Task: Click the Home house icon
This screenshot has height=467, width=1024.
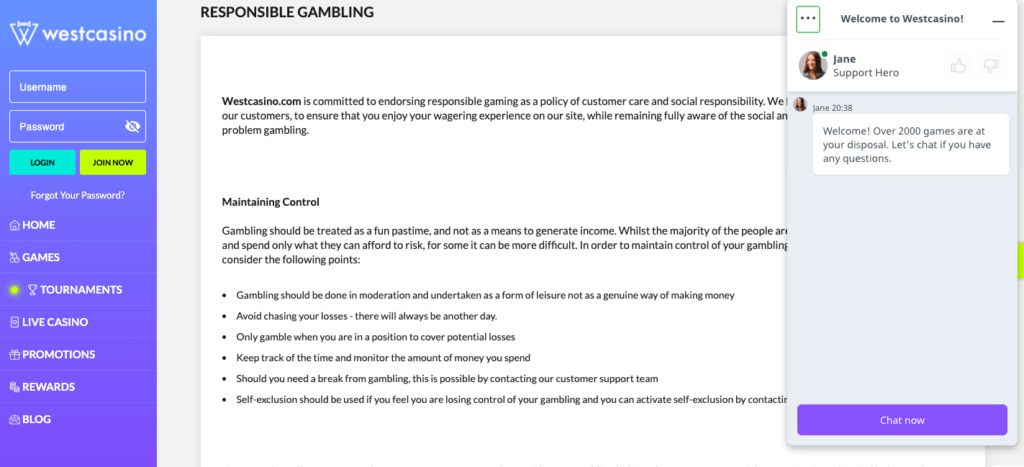Action: pos(14,225)
